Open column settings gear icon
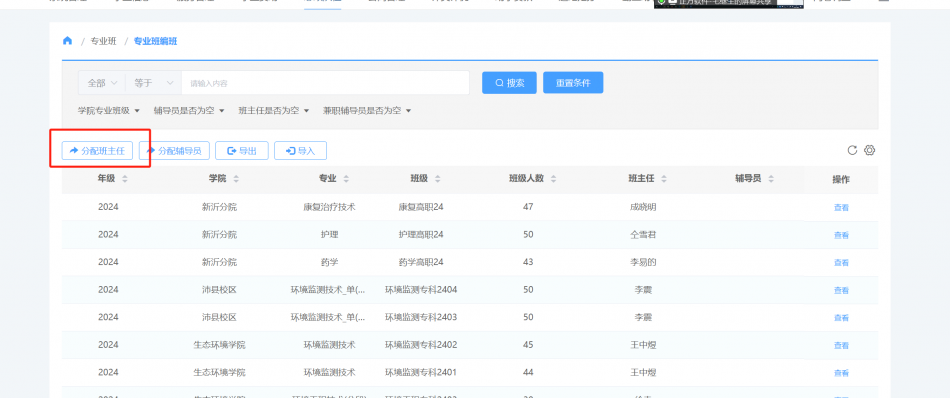Image resolution: width=950 pixels, height=398 pixels. coord(870,150)
